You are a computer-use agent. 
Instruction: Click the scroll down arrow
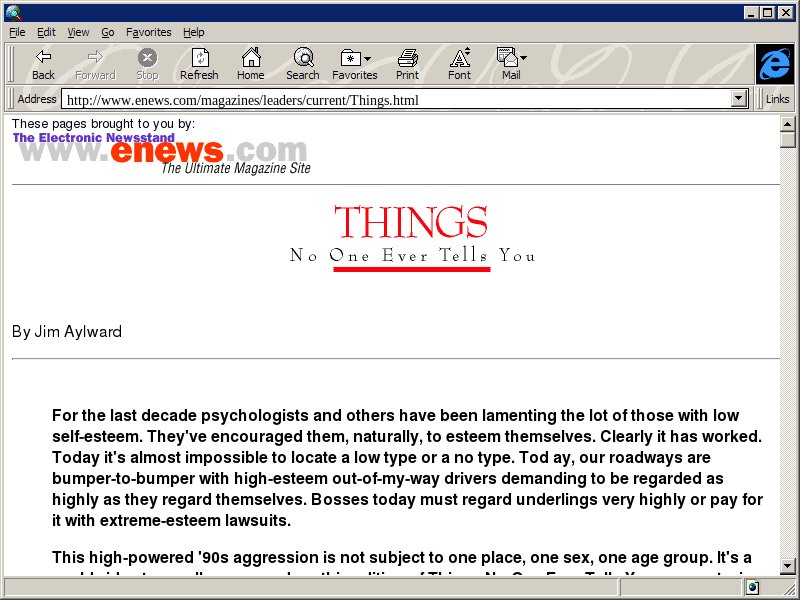788,566
